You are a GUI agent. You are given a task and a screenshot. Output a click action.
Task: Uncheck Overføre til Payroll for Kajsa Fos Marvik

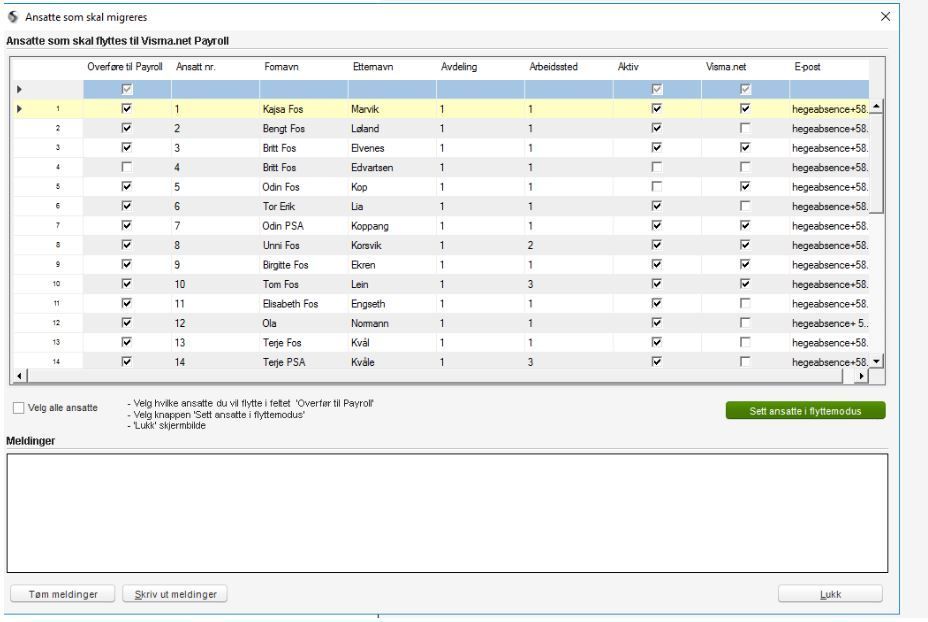126,108
